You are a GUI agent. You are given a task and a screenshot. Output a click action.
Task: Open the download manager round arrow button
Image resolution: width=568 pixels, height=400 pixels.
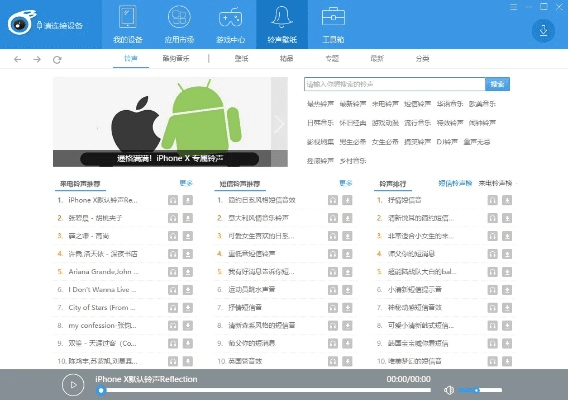(543, 31)
